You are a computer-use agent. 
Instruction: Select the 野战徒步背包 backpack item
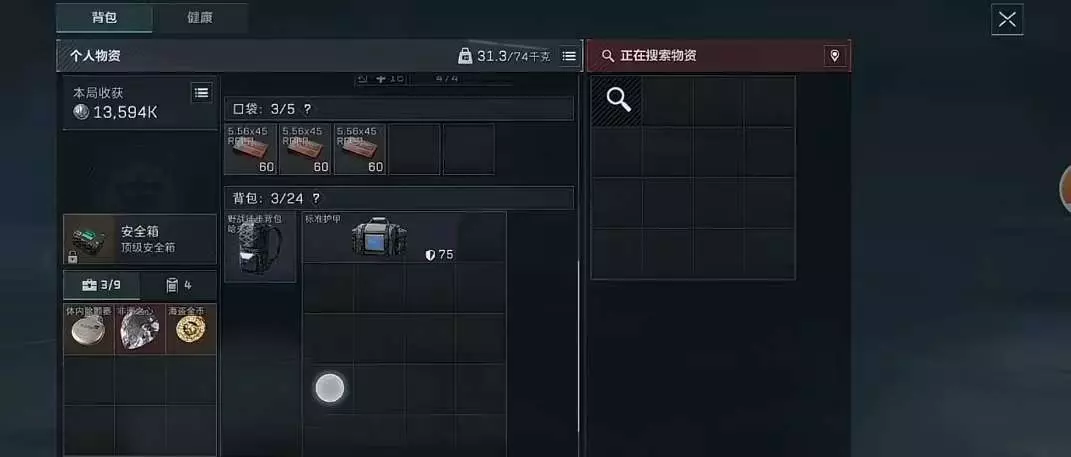coord(260,247)
